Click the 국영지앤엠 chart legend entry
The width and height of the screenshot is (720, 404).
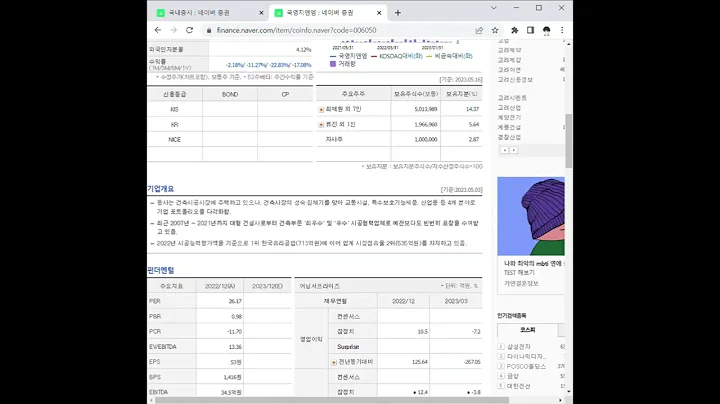click(x=349, y=56)
